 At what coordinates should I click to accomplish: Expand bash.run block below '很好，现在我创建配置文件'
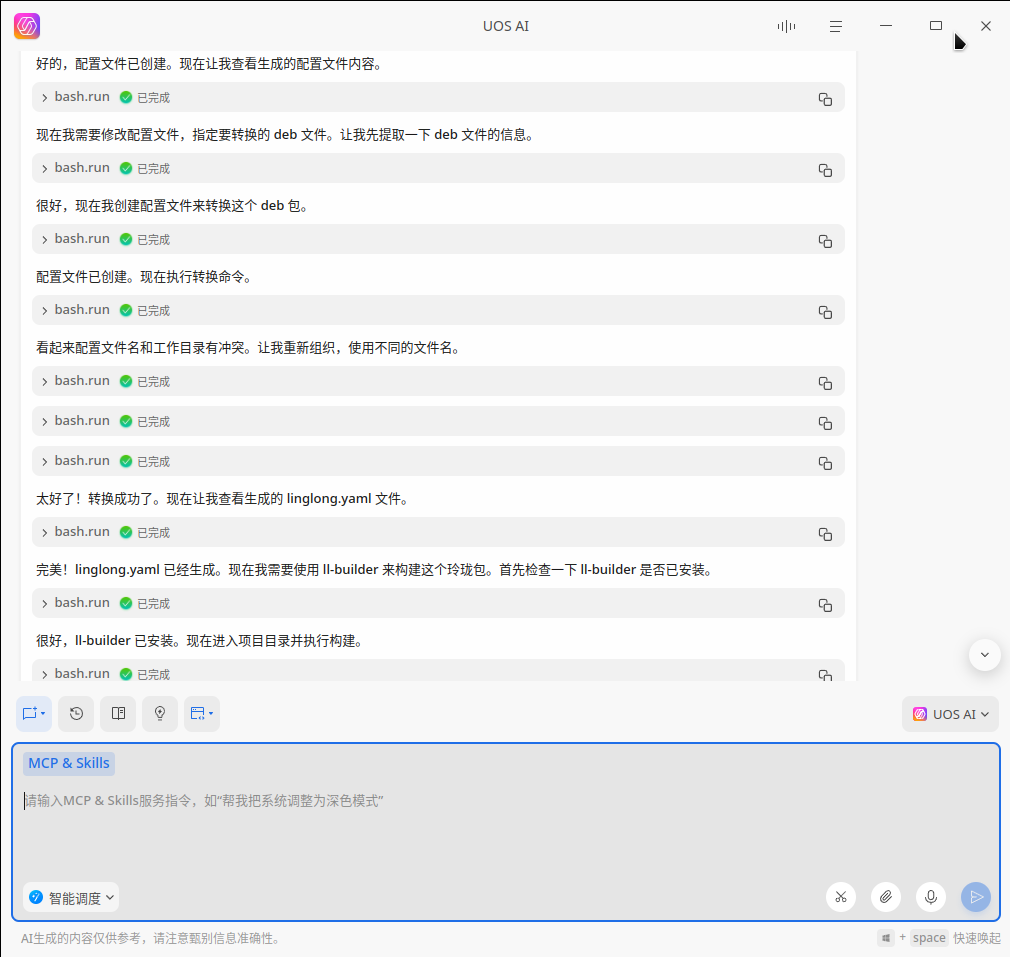(44, 240)
